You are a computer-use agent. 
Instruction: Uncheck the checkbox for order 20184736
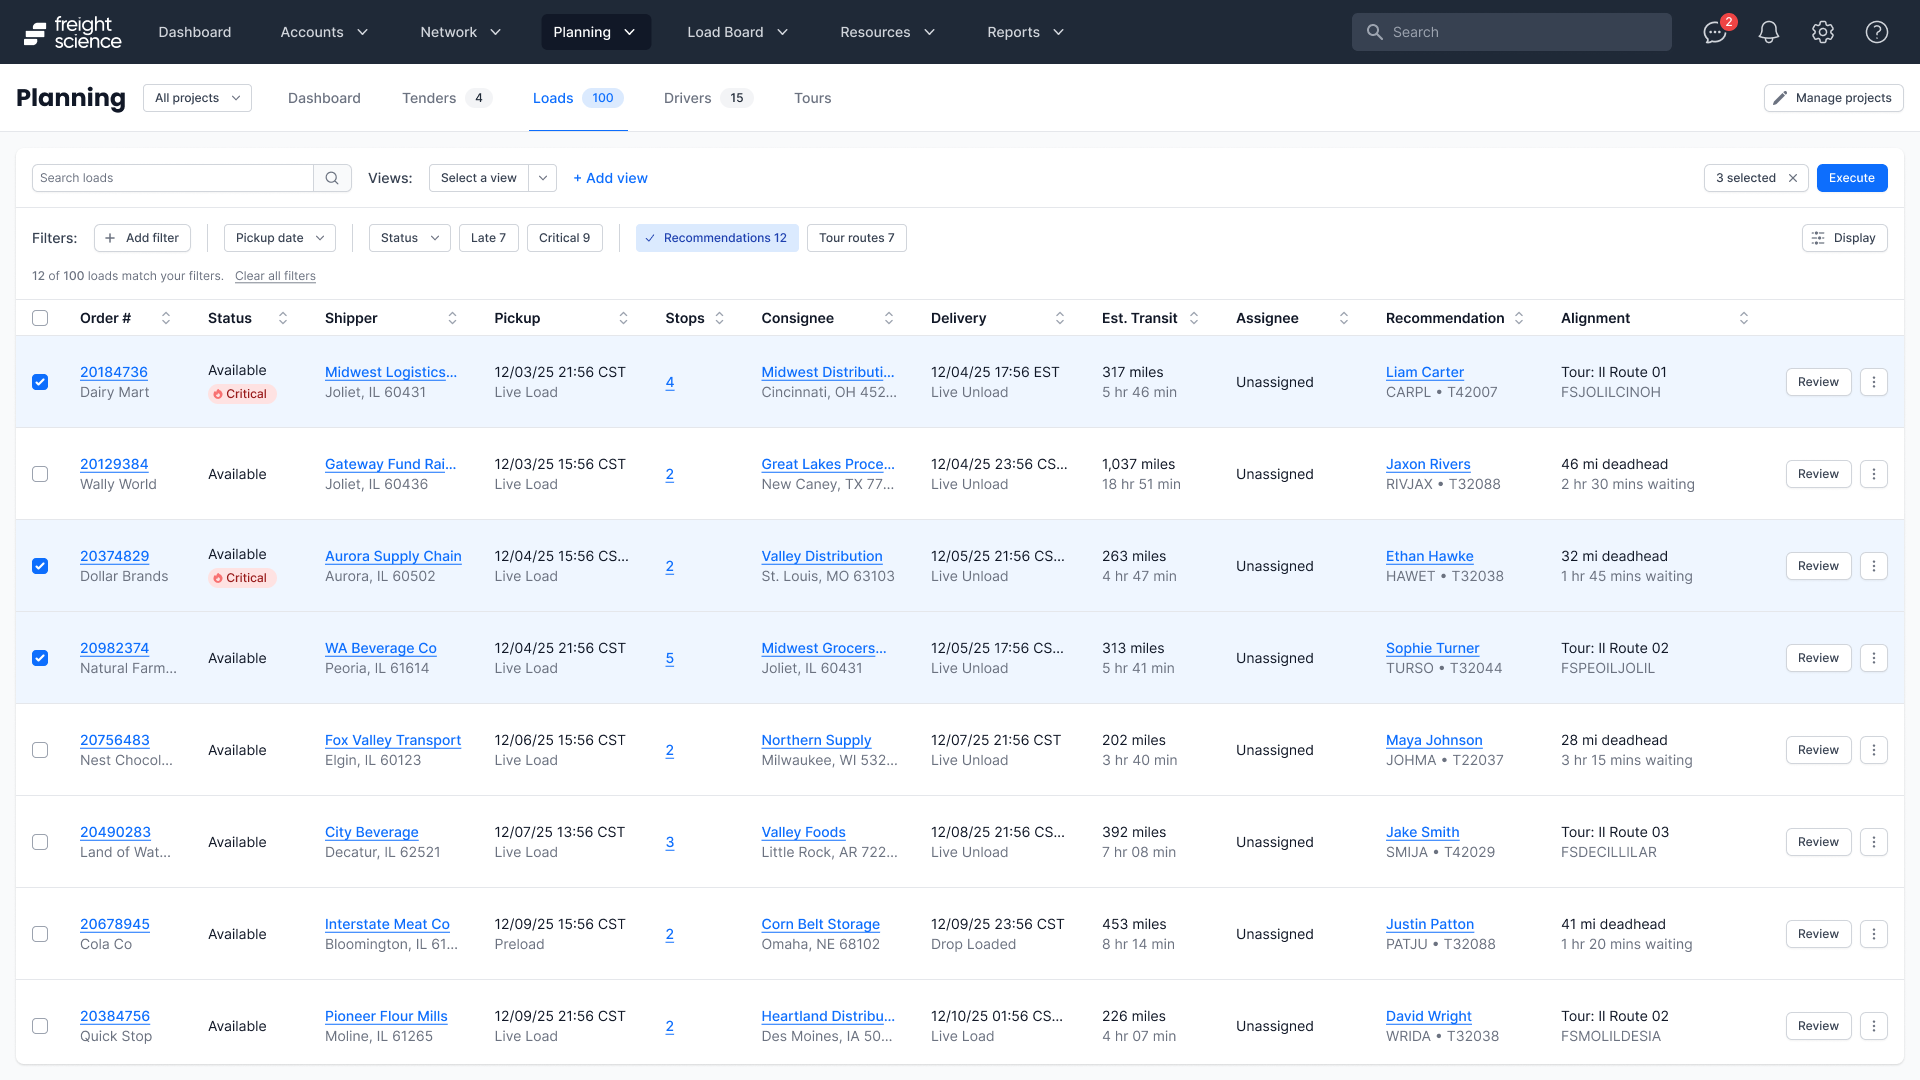40,382
